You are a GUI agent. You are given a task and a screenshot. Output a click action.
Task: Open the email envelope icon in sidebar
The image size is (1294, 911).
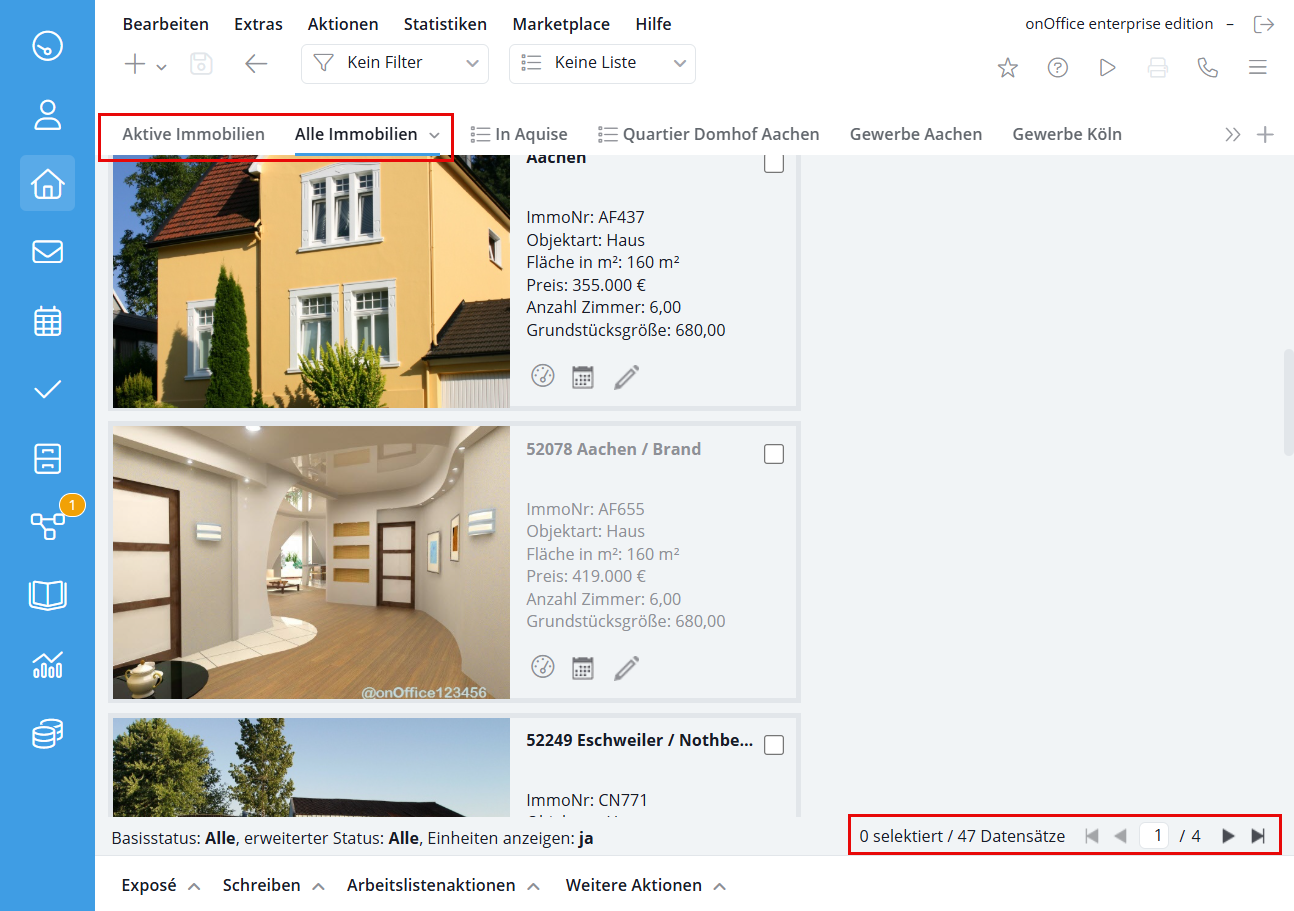point(47,252)
